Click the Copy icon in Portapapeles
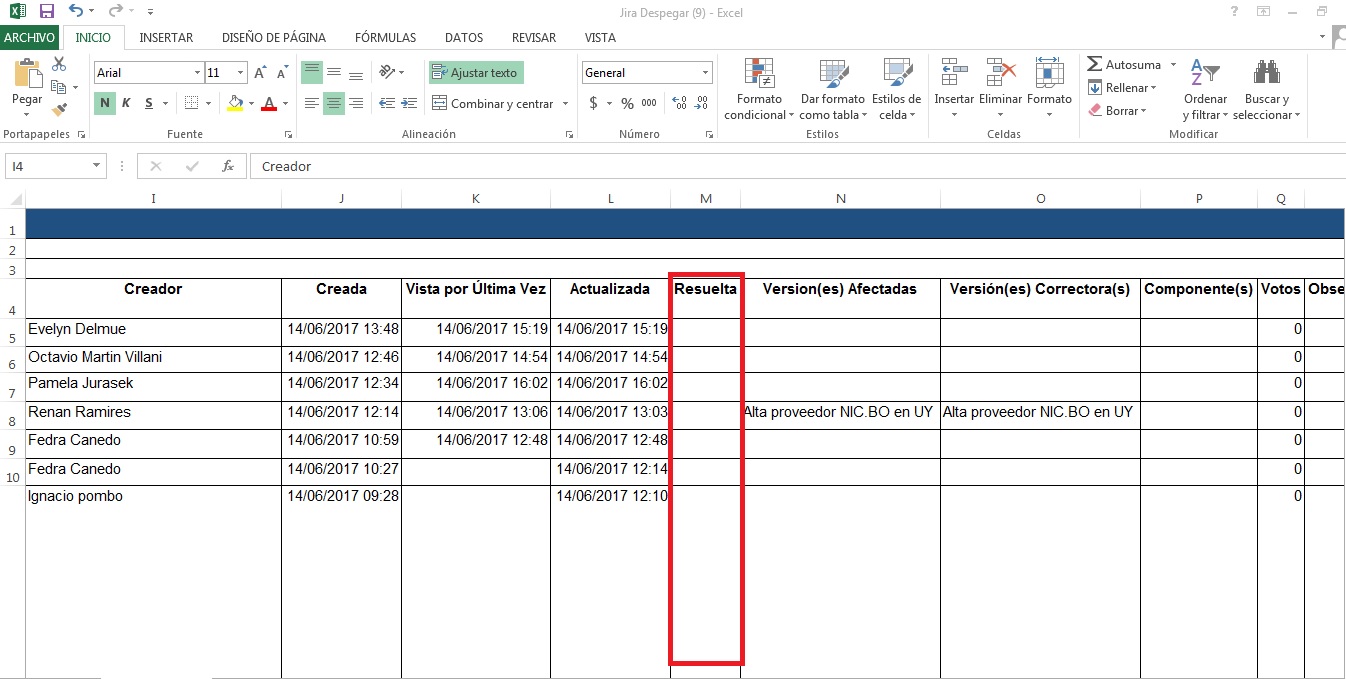The width and height of the screenshot is (1346, 679). pos(57,87)
